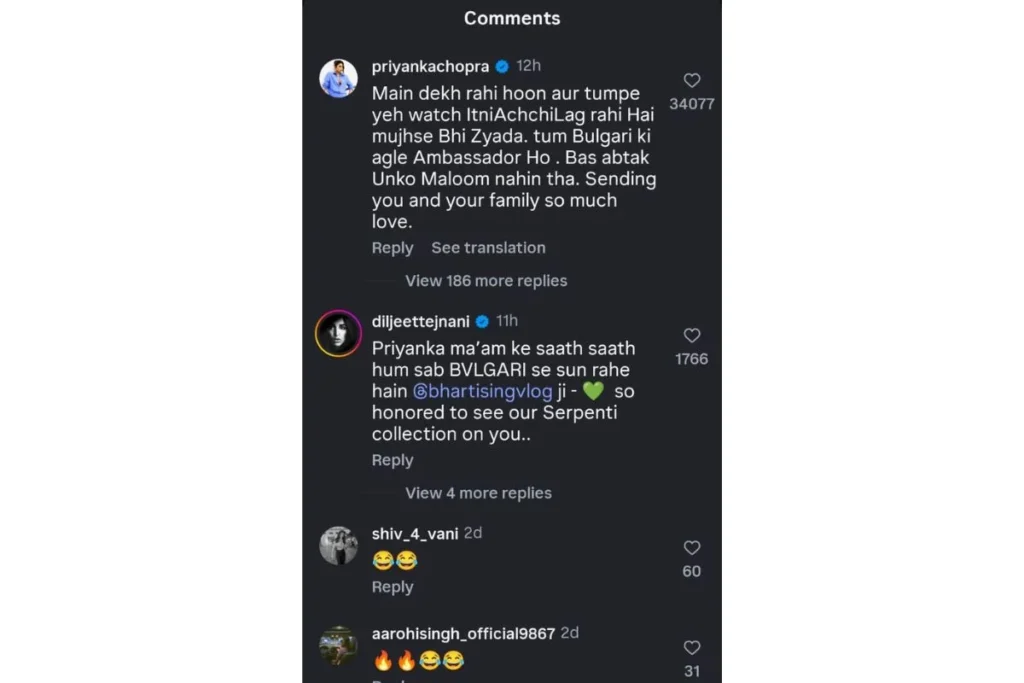Viewport: 1024px width, 683px height.
Task: Open the priyankachopra username
Action: pyautogui.click(x=430, y=66)
